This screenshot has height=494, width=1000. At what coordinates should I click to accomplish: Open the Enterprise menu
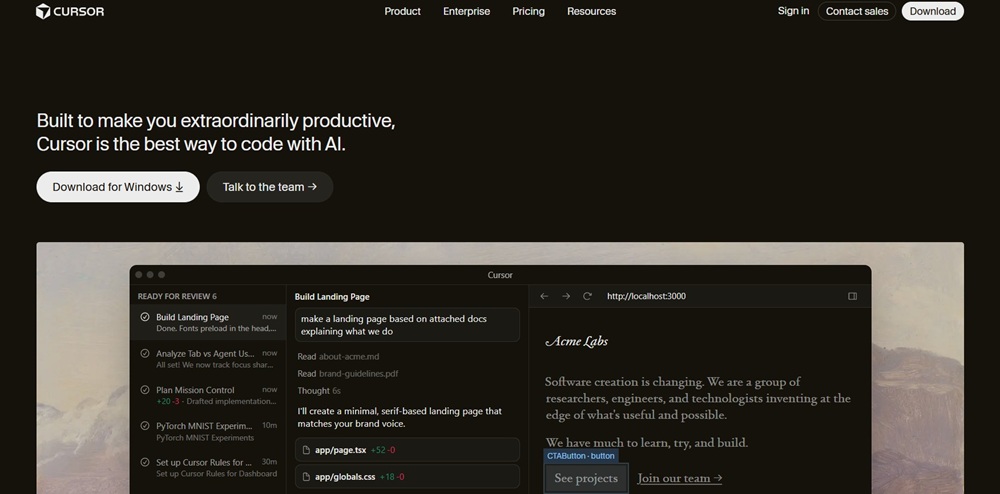(x=466, y=11)
